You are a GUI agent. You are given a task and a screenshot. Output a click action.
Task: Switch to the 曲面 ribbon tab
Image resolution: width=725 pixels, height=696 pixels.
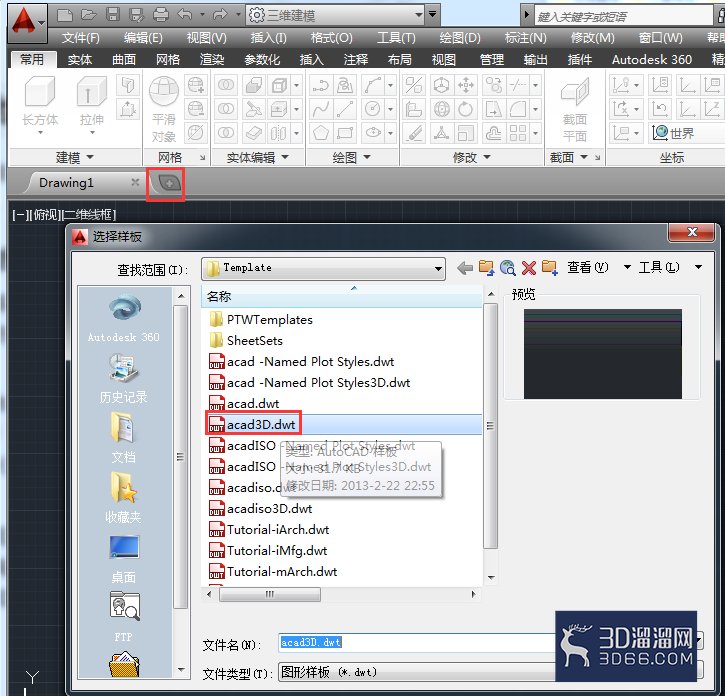click(x=124, y=59)
